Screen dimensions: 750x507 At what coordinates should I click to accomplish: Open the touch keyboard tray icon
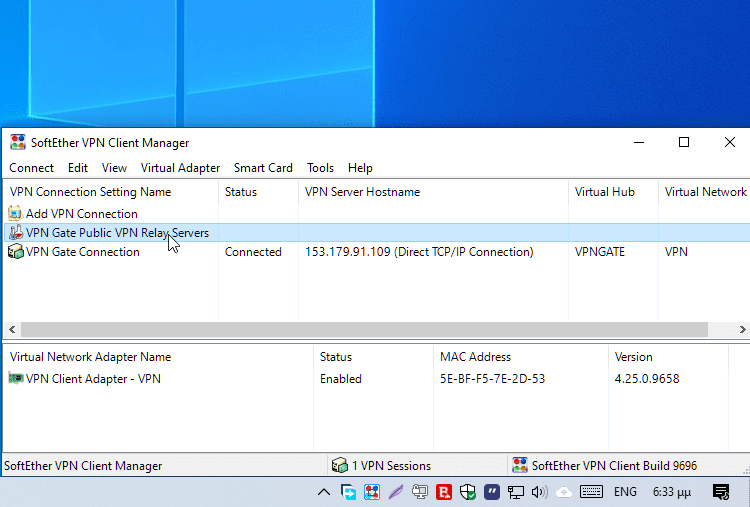(591, 492)
